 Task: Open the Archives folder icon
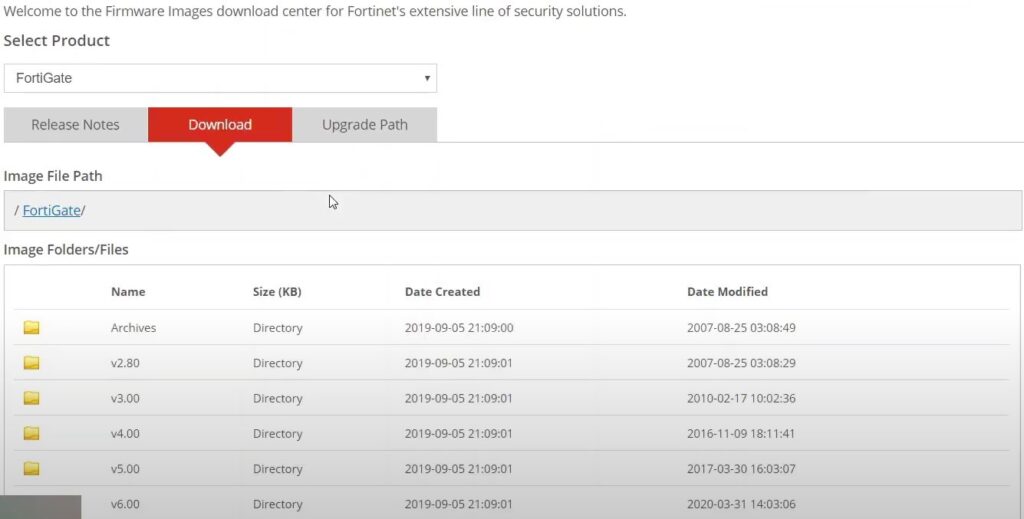tap(31, 327)
